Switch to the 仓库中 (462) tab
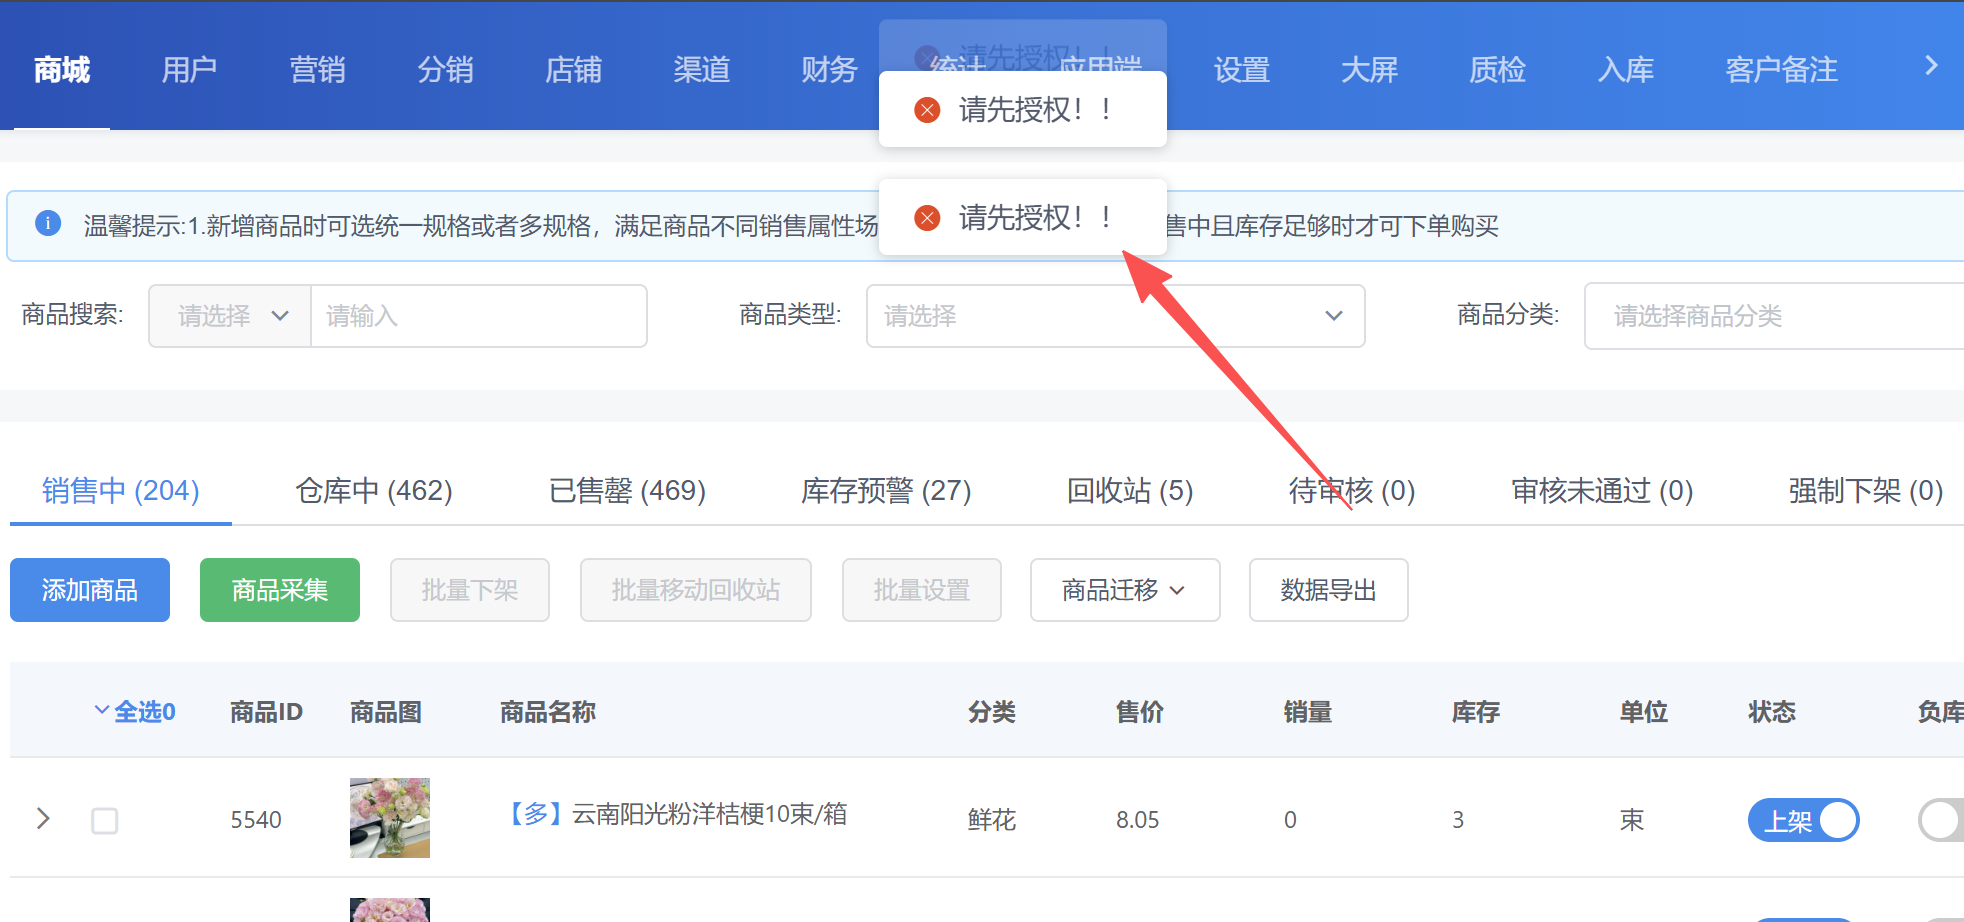Image resolution: width=1964 pixels, height=922 pixels. point(374,491)
